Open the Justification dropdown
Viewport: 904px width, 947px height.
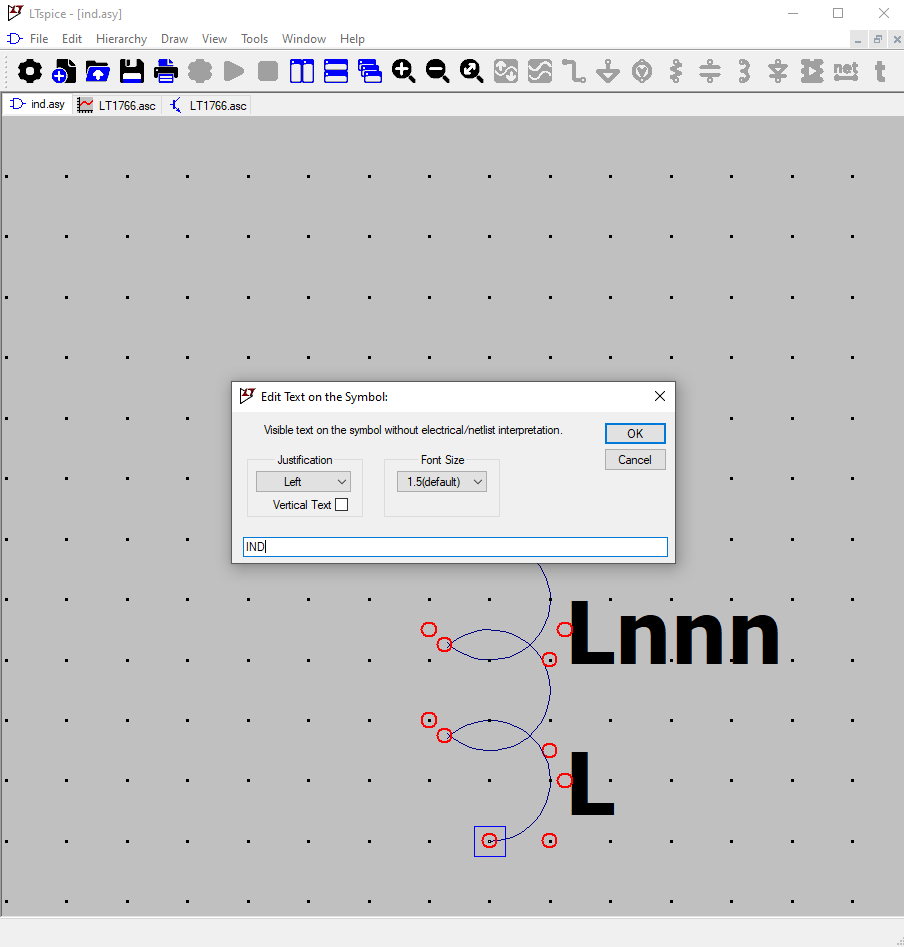tap(303, 482)
